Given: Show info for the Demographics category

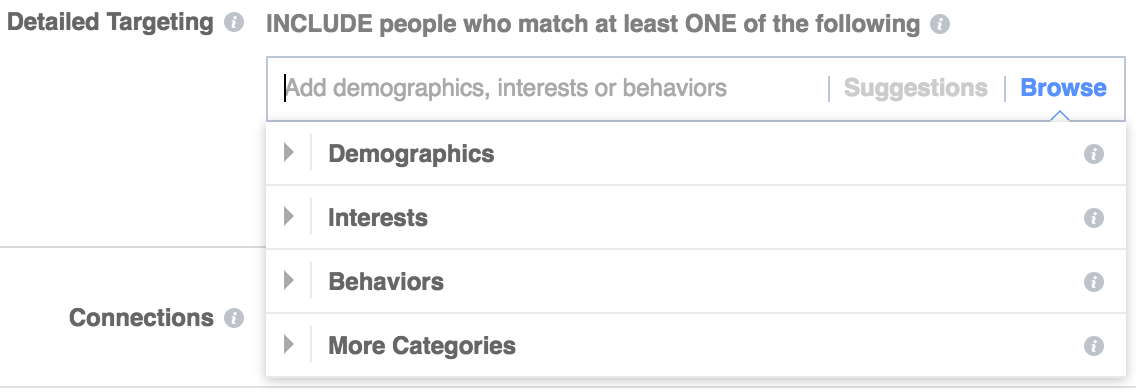Looking at the screenshot, I should [x=1094, y=154].
